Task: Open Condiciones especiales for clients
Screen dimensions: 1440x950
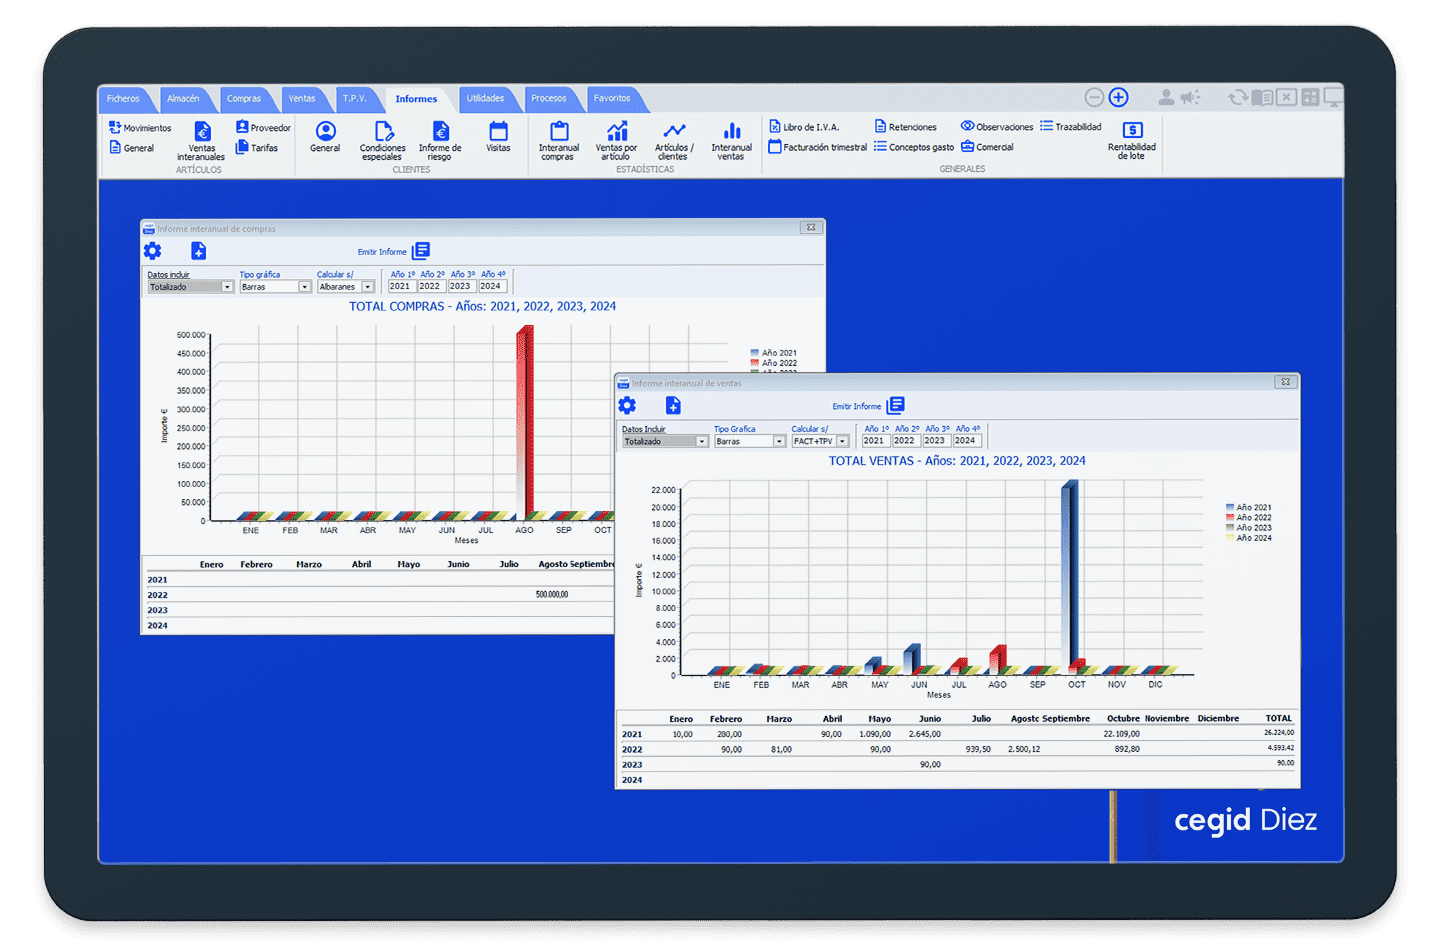Action: pyautogui.click(x=383, y=139)
